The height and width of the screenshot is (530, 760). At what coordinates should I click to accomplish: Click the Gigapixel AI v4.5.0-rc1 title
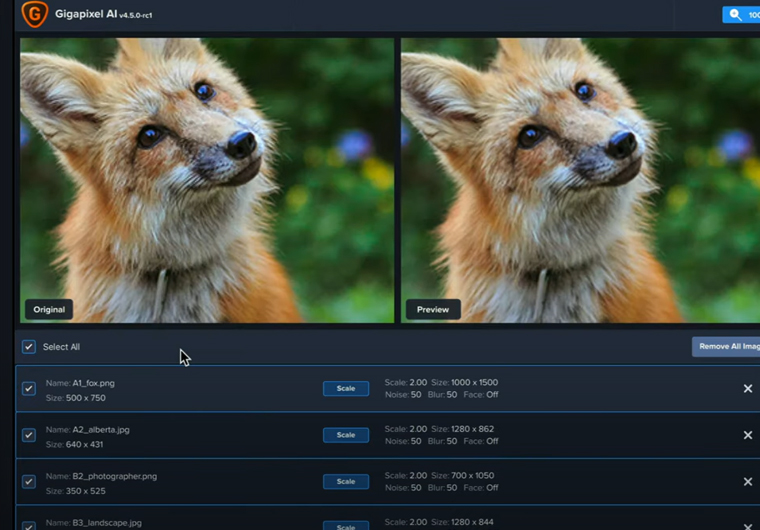coord(103,14)
